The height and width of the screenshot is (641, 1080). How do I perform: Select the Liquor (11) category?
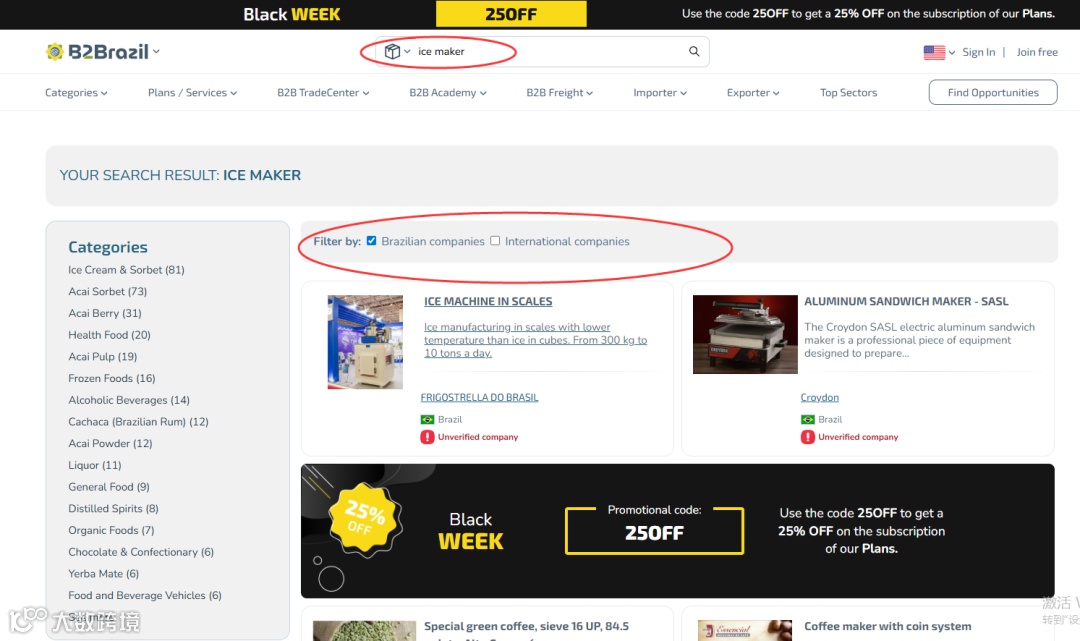click(94, 465)
